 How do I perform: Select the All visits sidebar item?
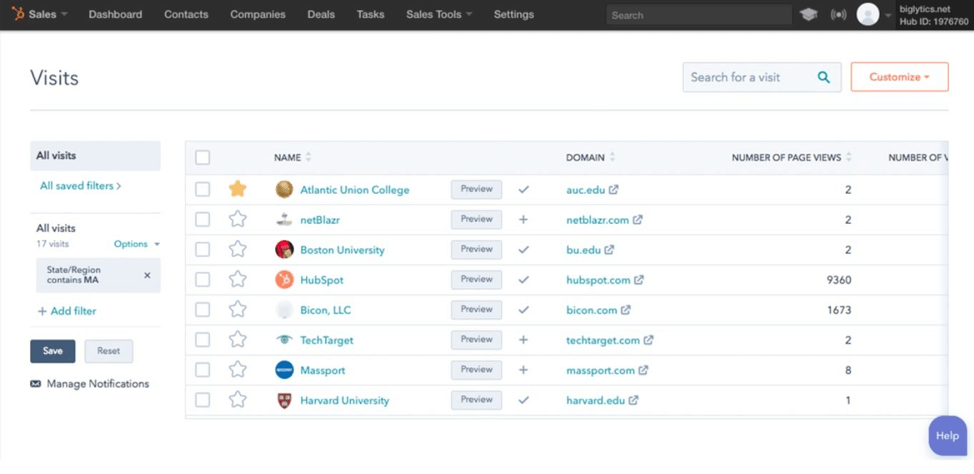95,156
